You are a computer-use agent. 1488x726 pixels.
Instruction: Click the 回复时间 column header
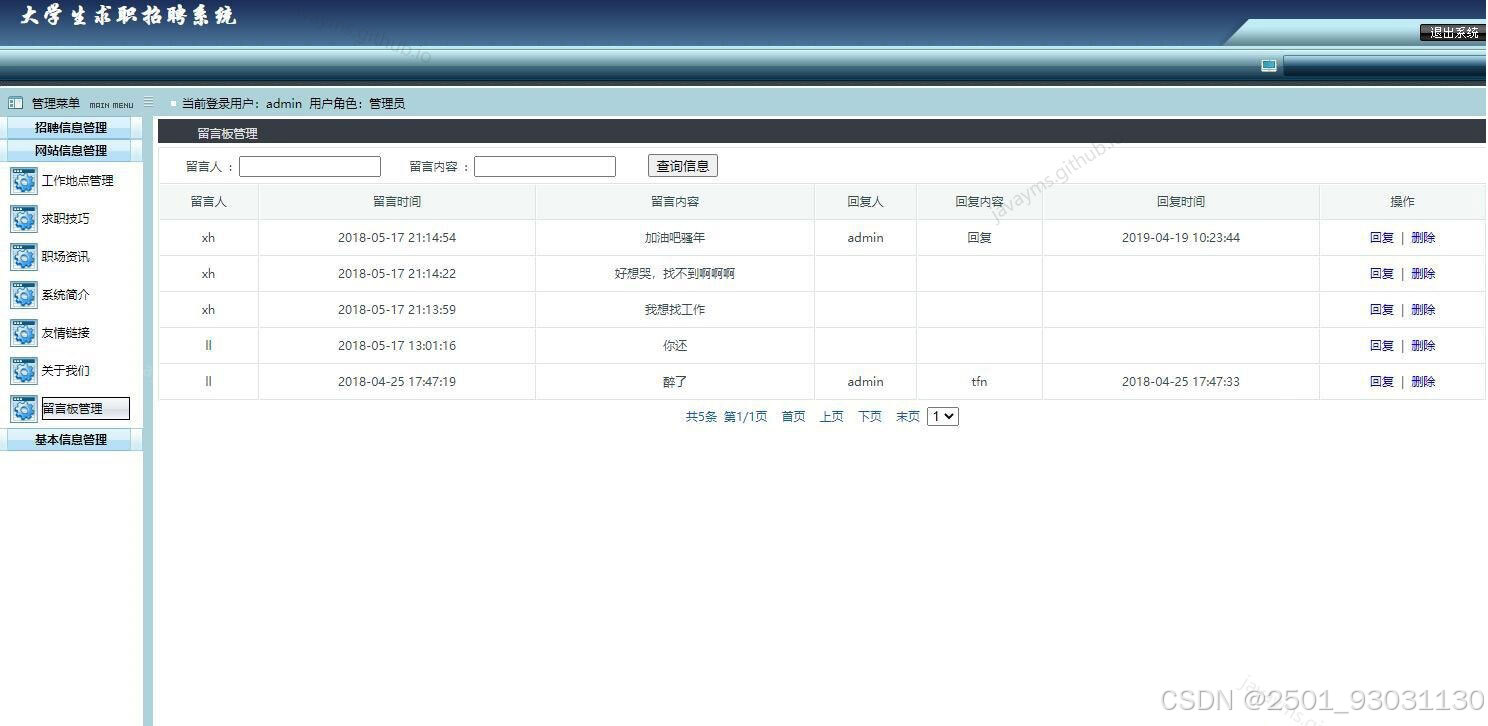tap(1181, 202)
